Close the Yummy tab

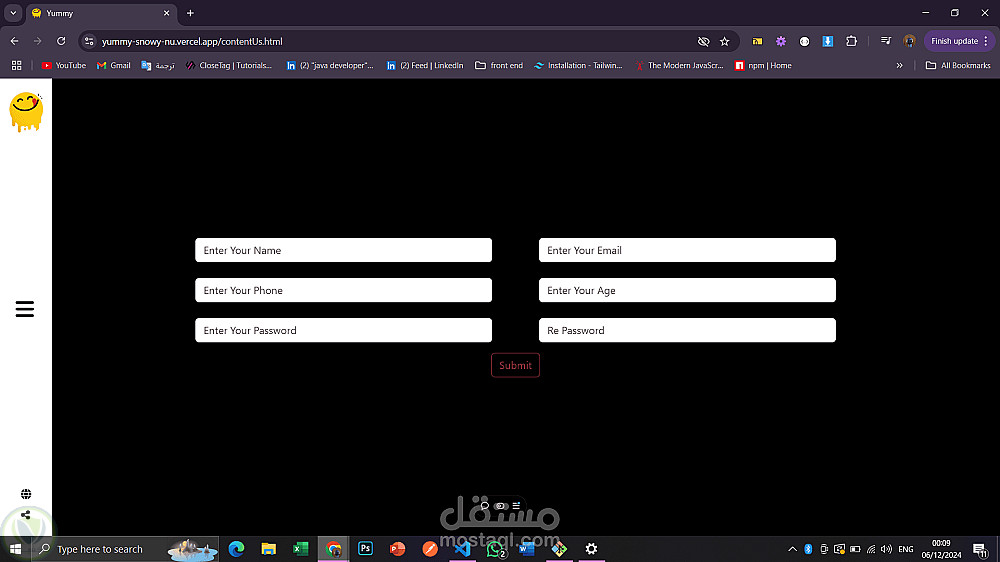(166, 13)
